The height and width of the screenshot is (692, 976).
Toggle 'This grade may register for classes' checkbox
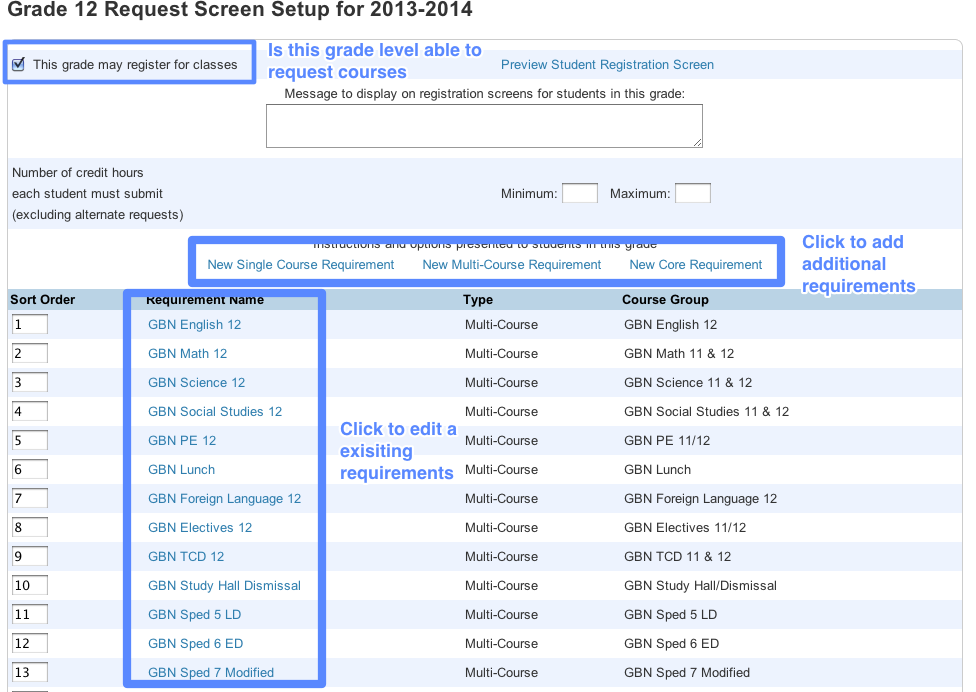[x=18, y=65]
